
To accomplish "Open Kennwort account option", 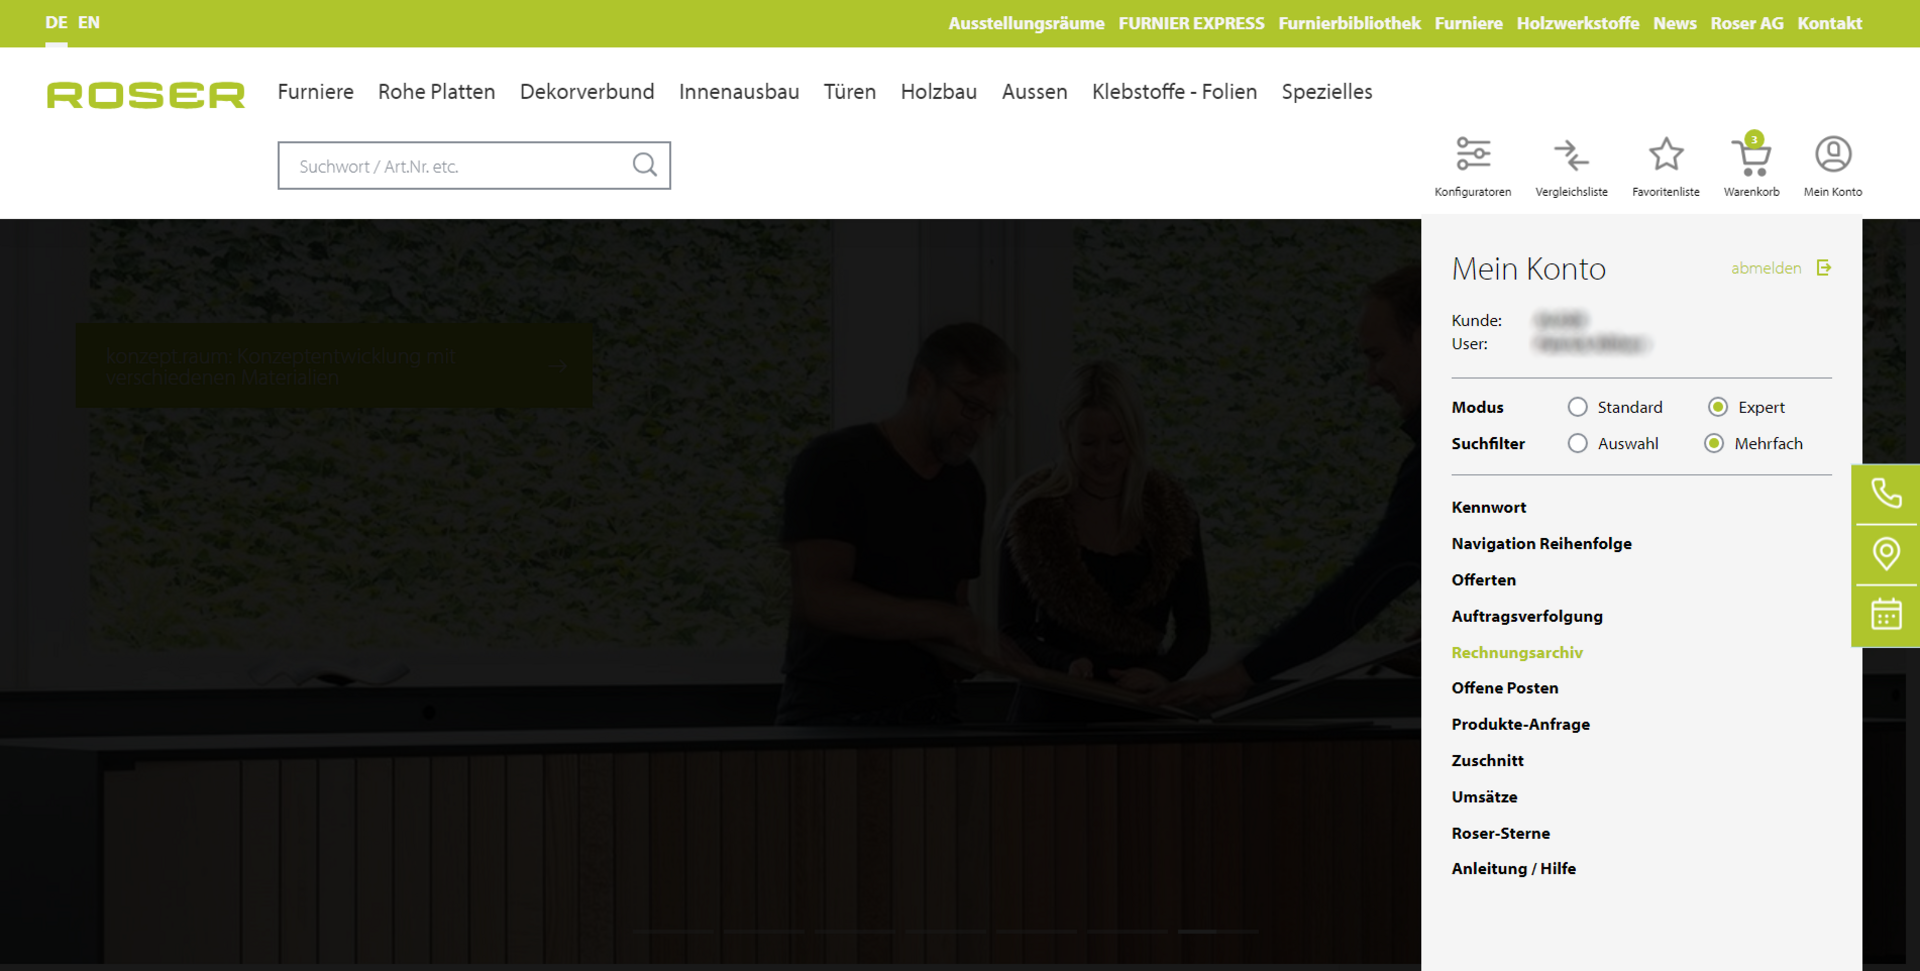I will tap(1489, 507).
